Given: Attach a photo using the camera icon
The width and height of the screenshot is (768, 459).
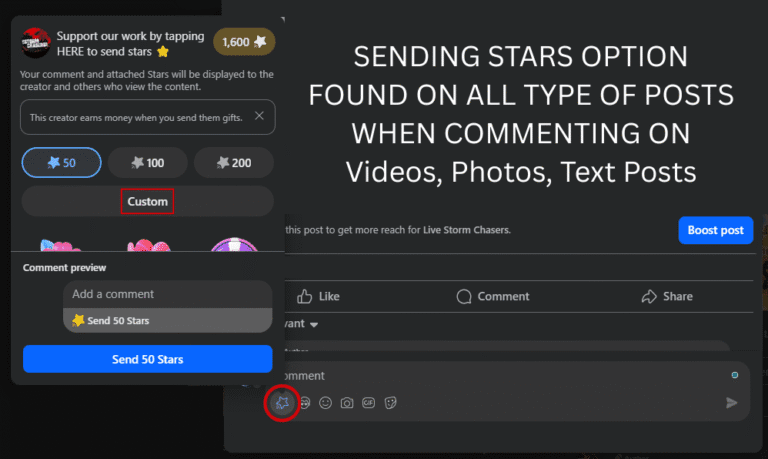Looking at the screenshot, I should coord(347,402).
